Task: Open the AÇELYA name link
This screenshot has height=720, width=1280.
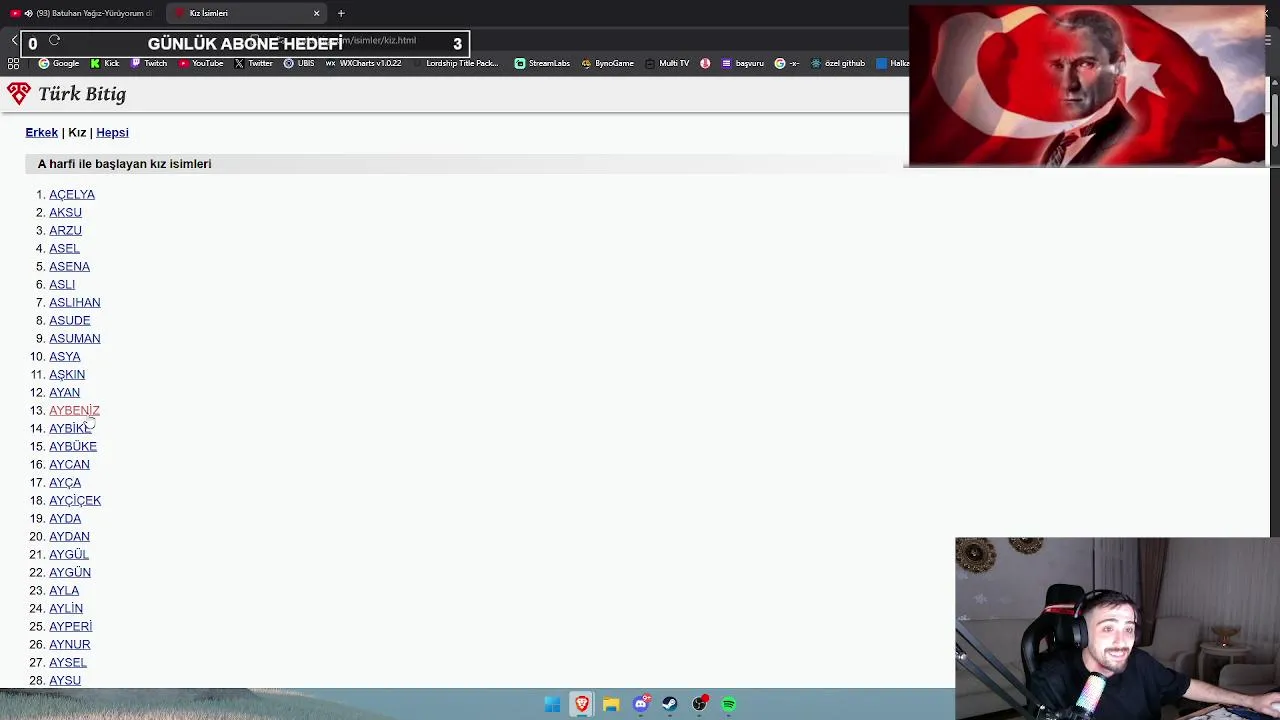Action: pos(72,194)
